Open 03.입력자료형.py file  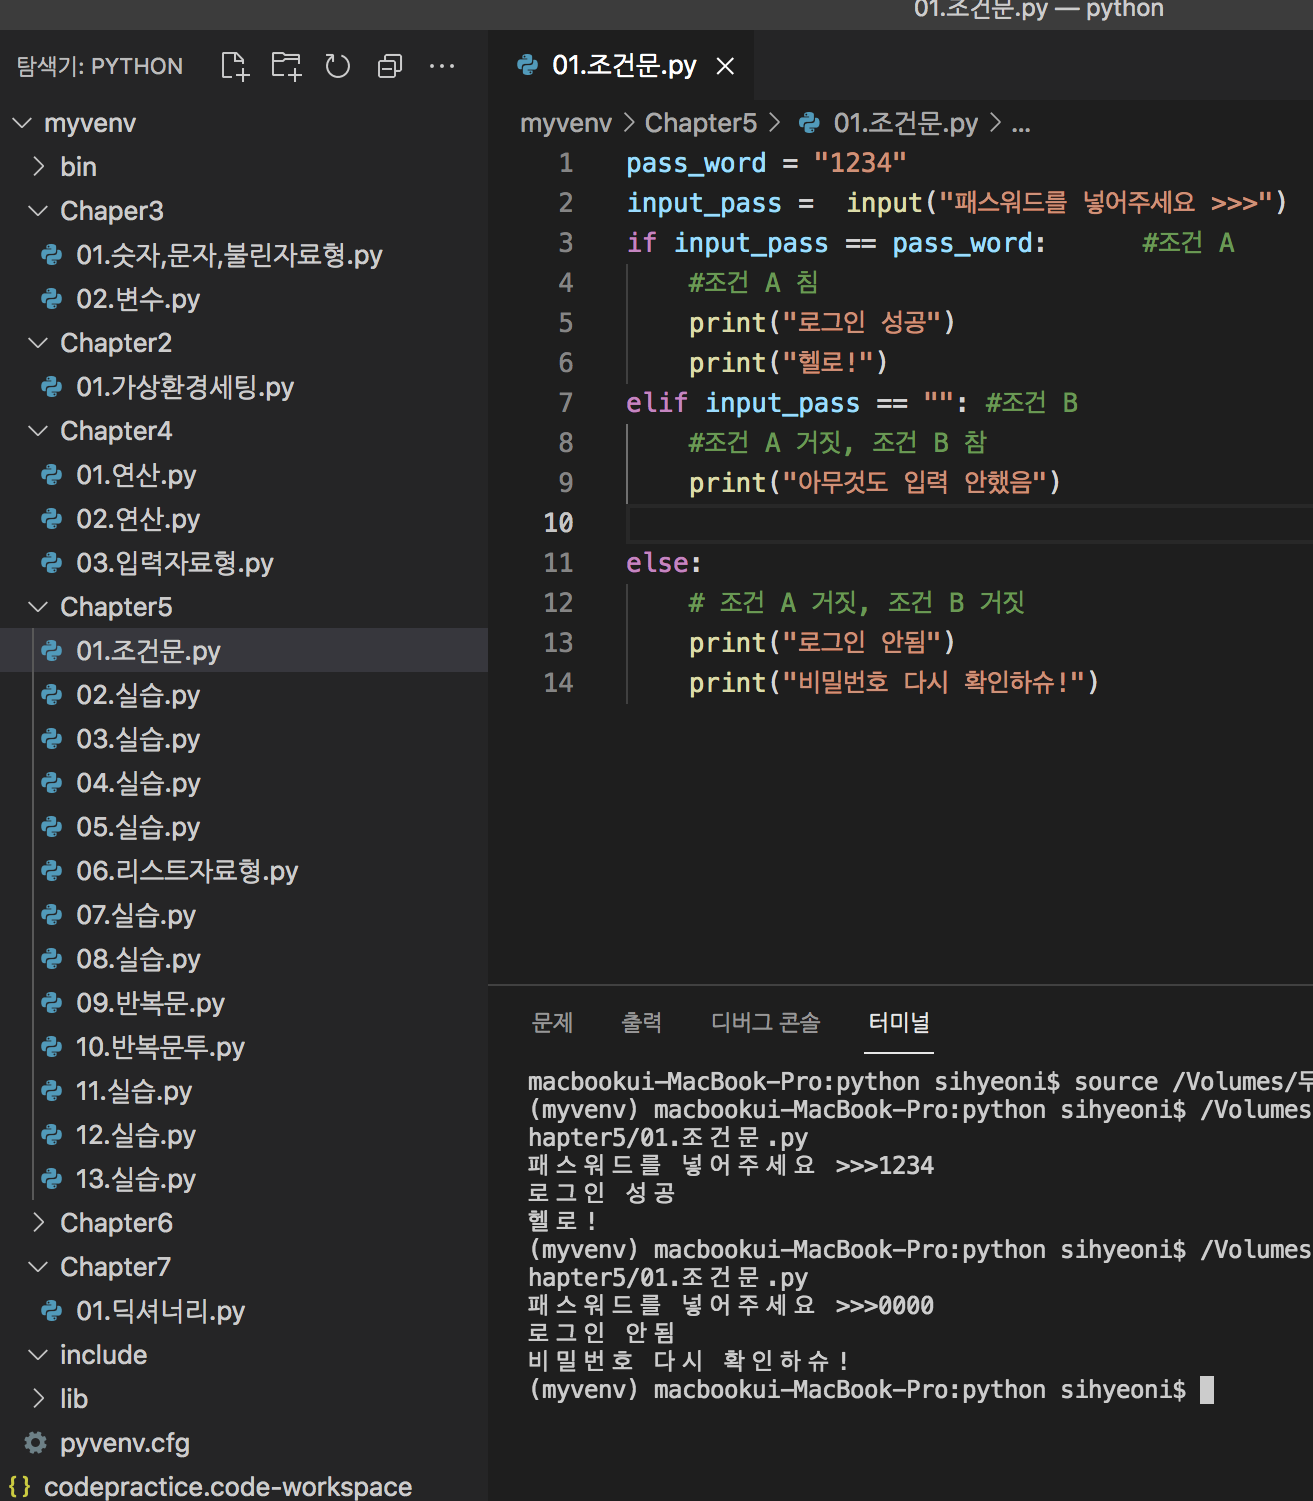pos(244,563)
